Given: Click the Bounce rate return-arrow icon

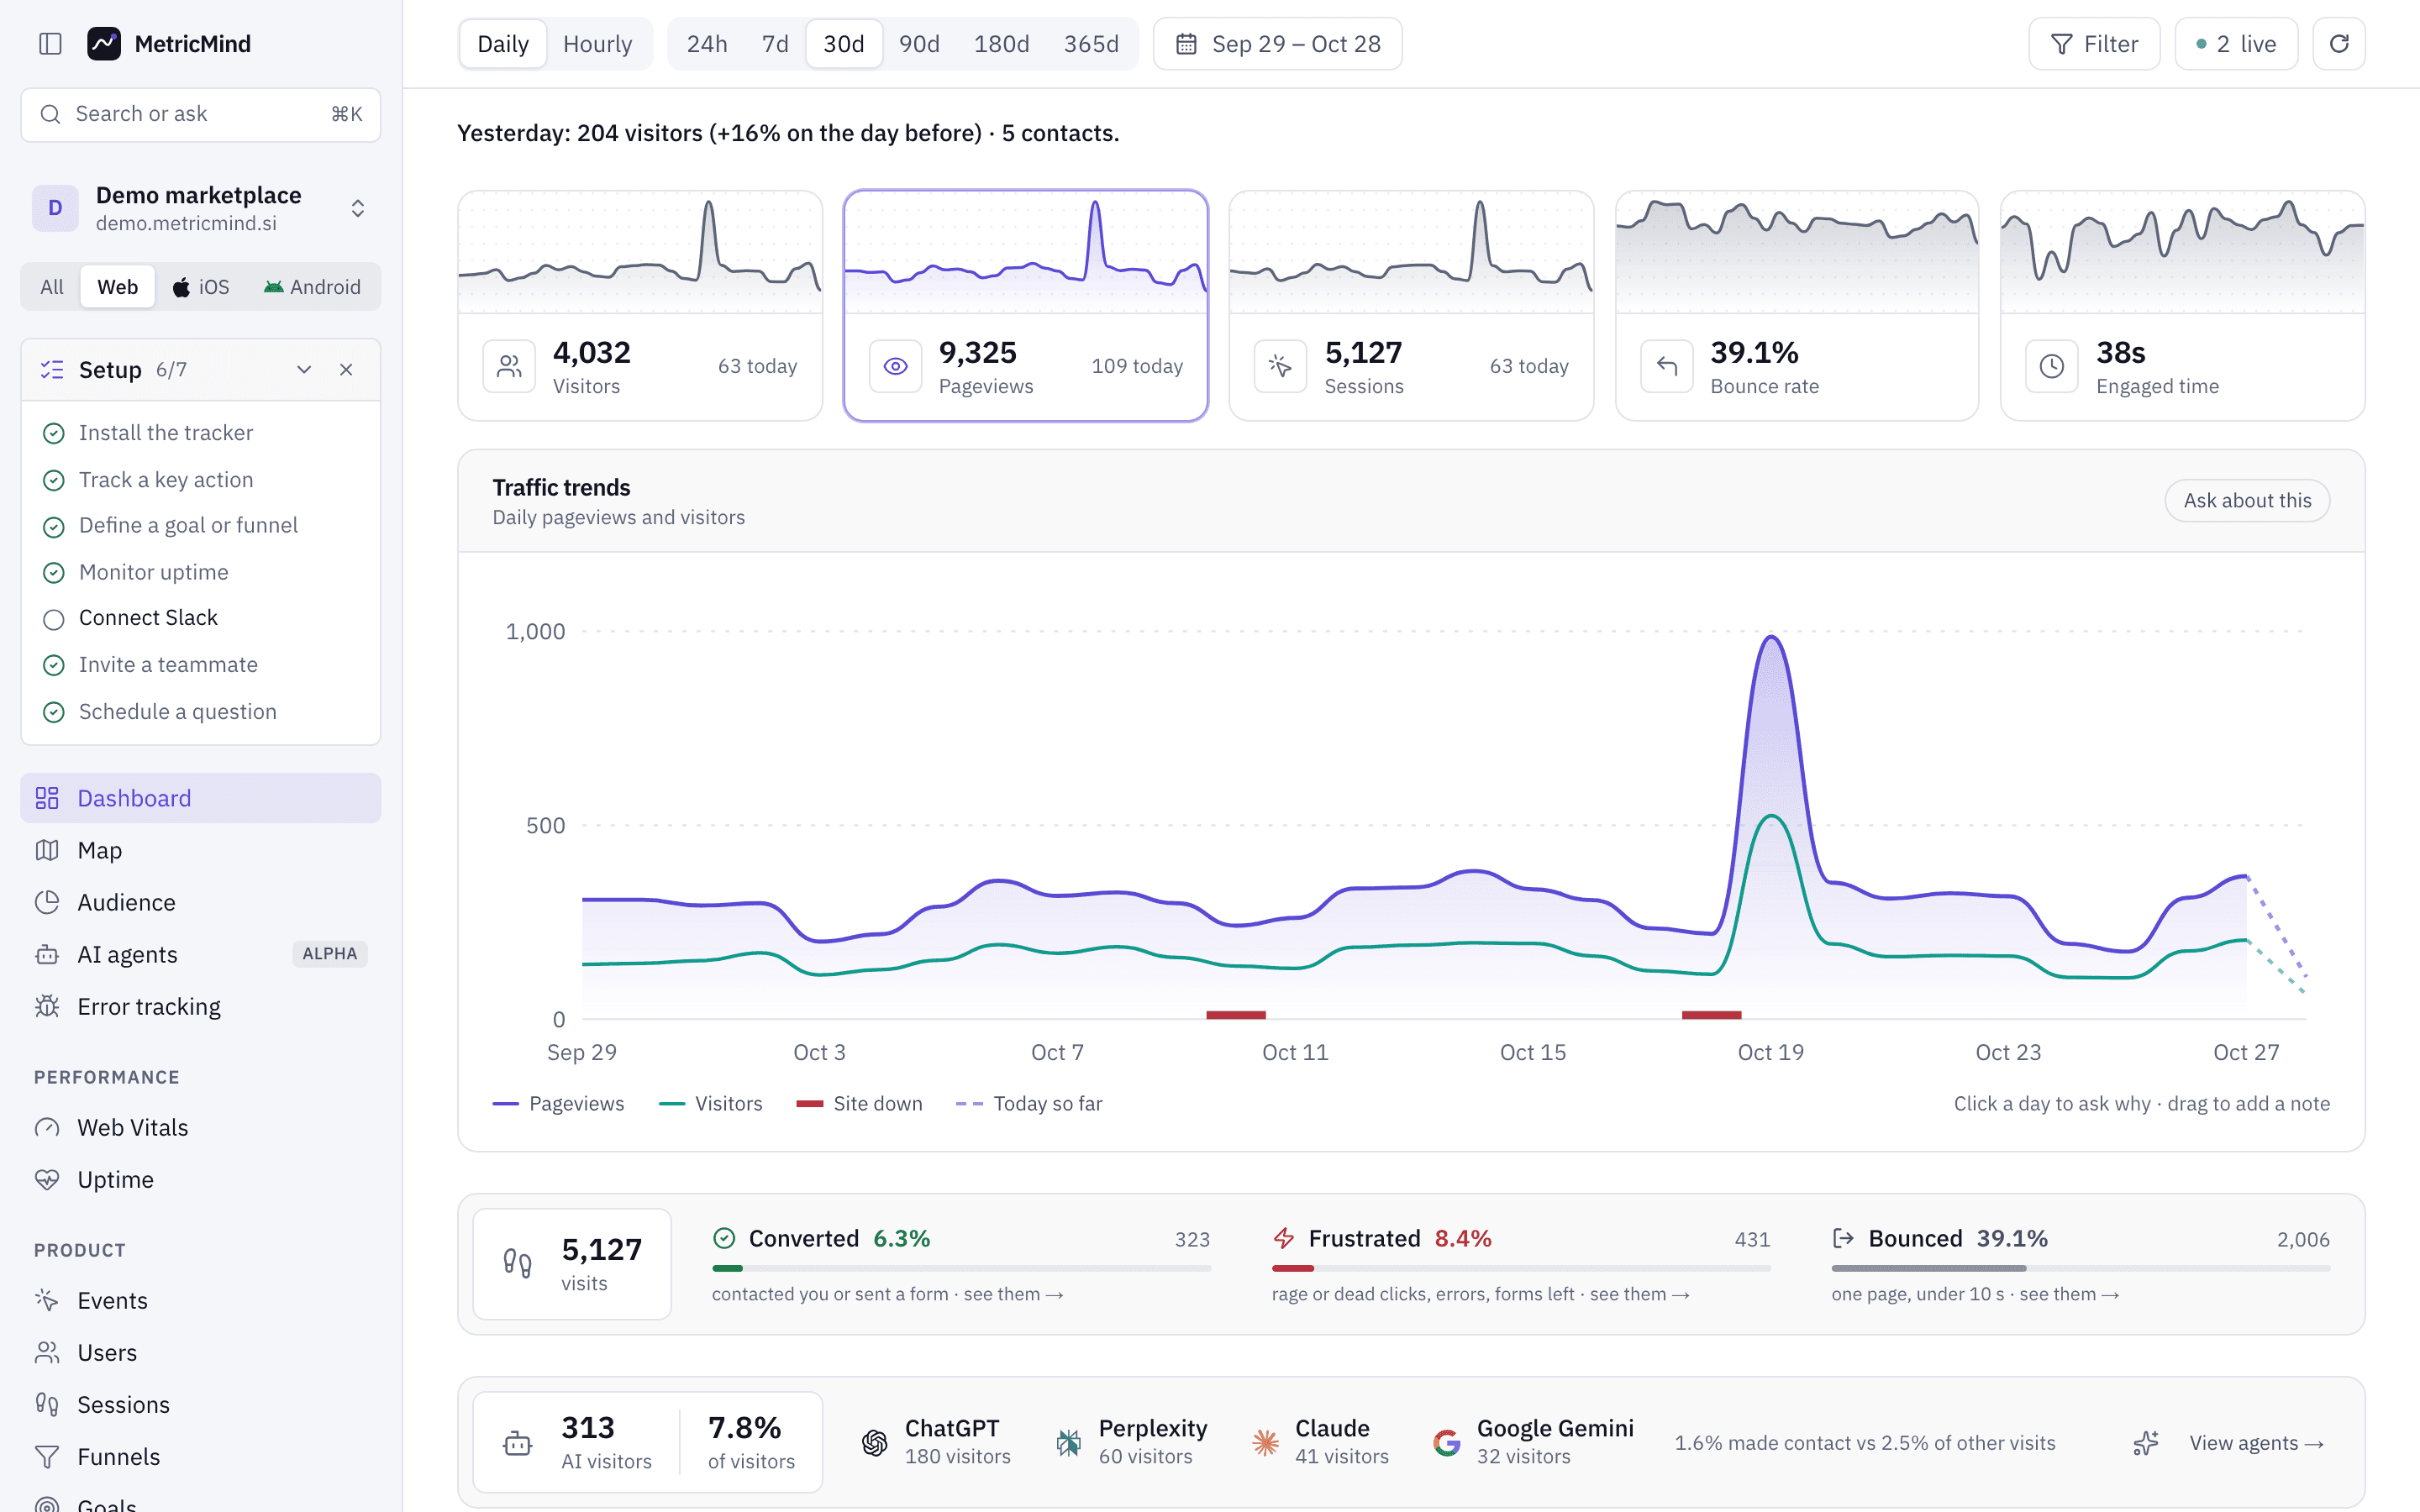Looking at the screenshot, I should click(x=1666, y=366).
